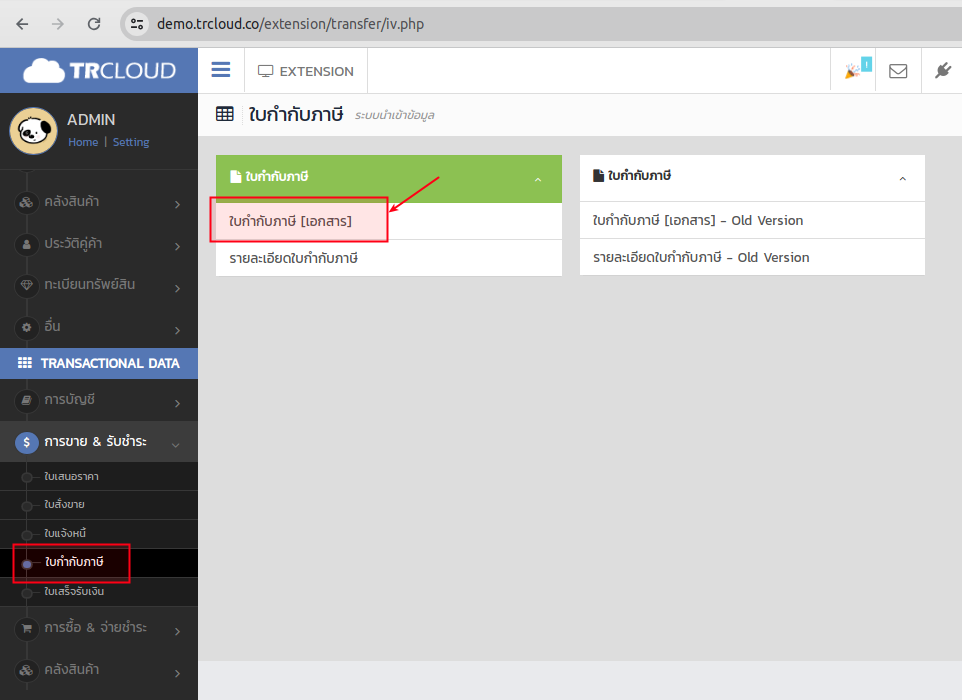Image resolution: width=962 pixels, height=700 pixels.
Task: Click the การซื้อ & จ่ายชำระ cart icon
Action: [x=26, y=628]
